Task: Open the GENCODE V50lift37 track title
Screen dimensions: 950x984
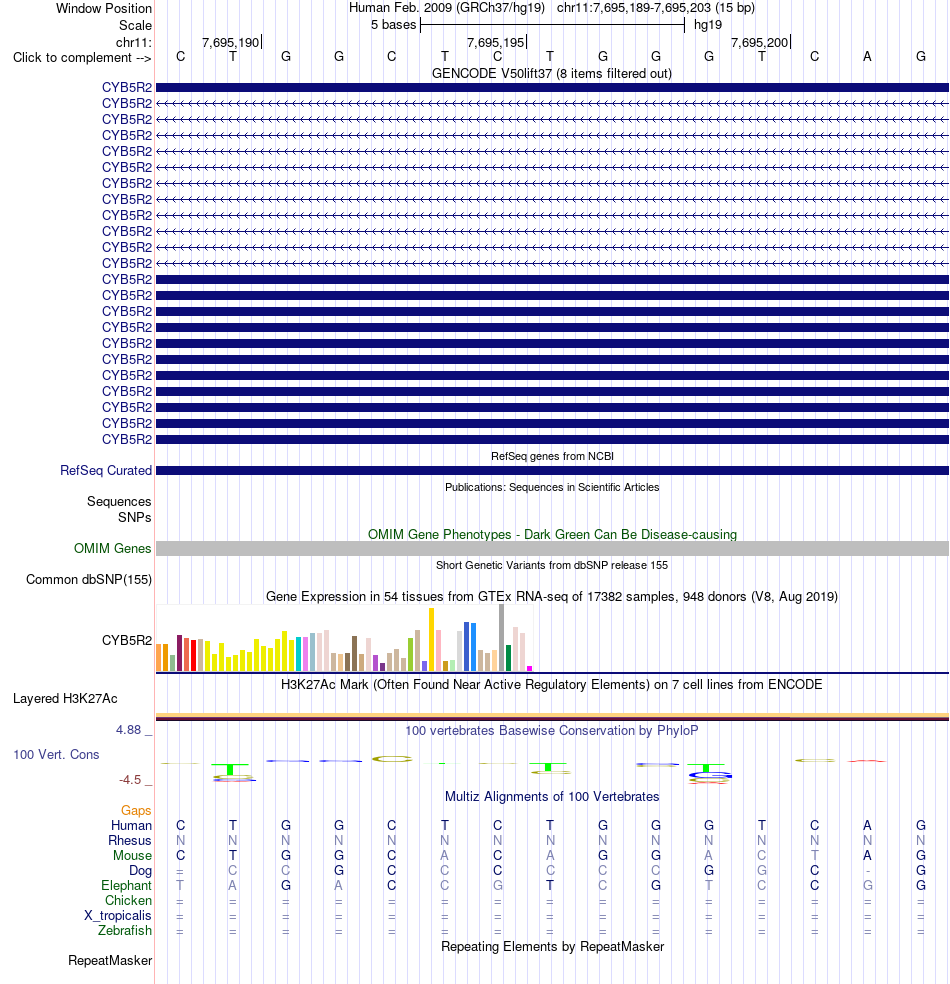Action: click(552, 73)
